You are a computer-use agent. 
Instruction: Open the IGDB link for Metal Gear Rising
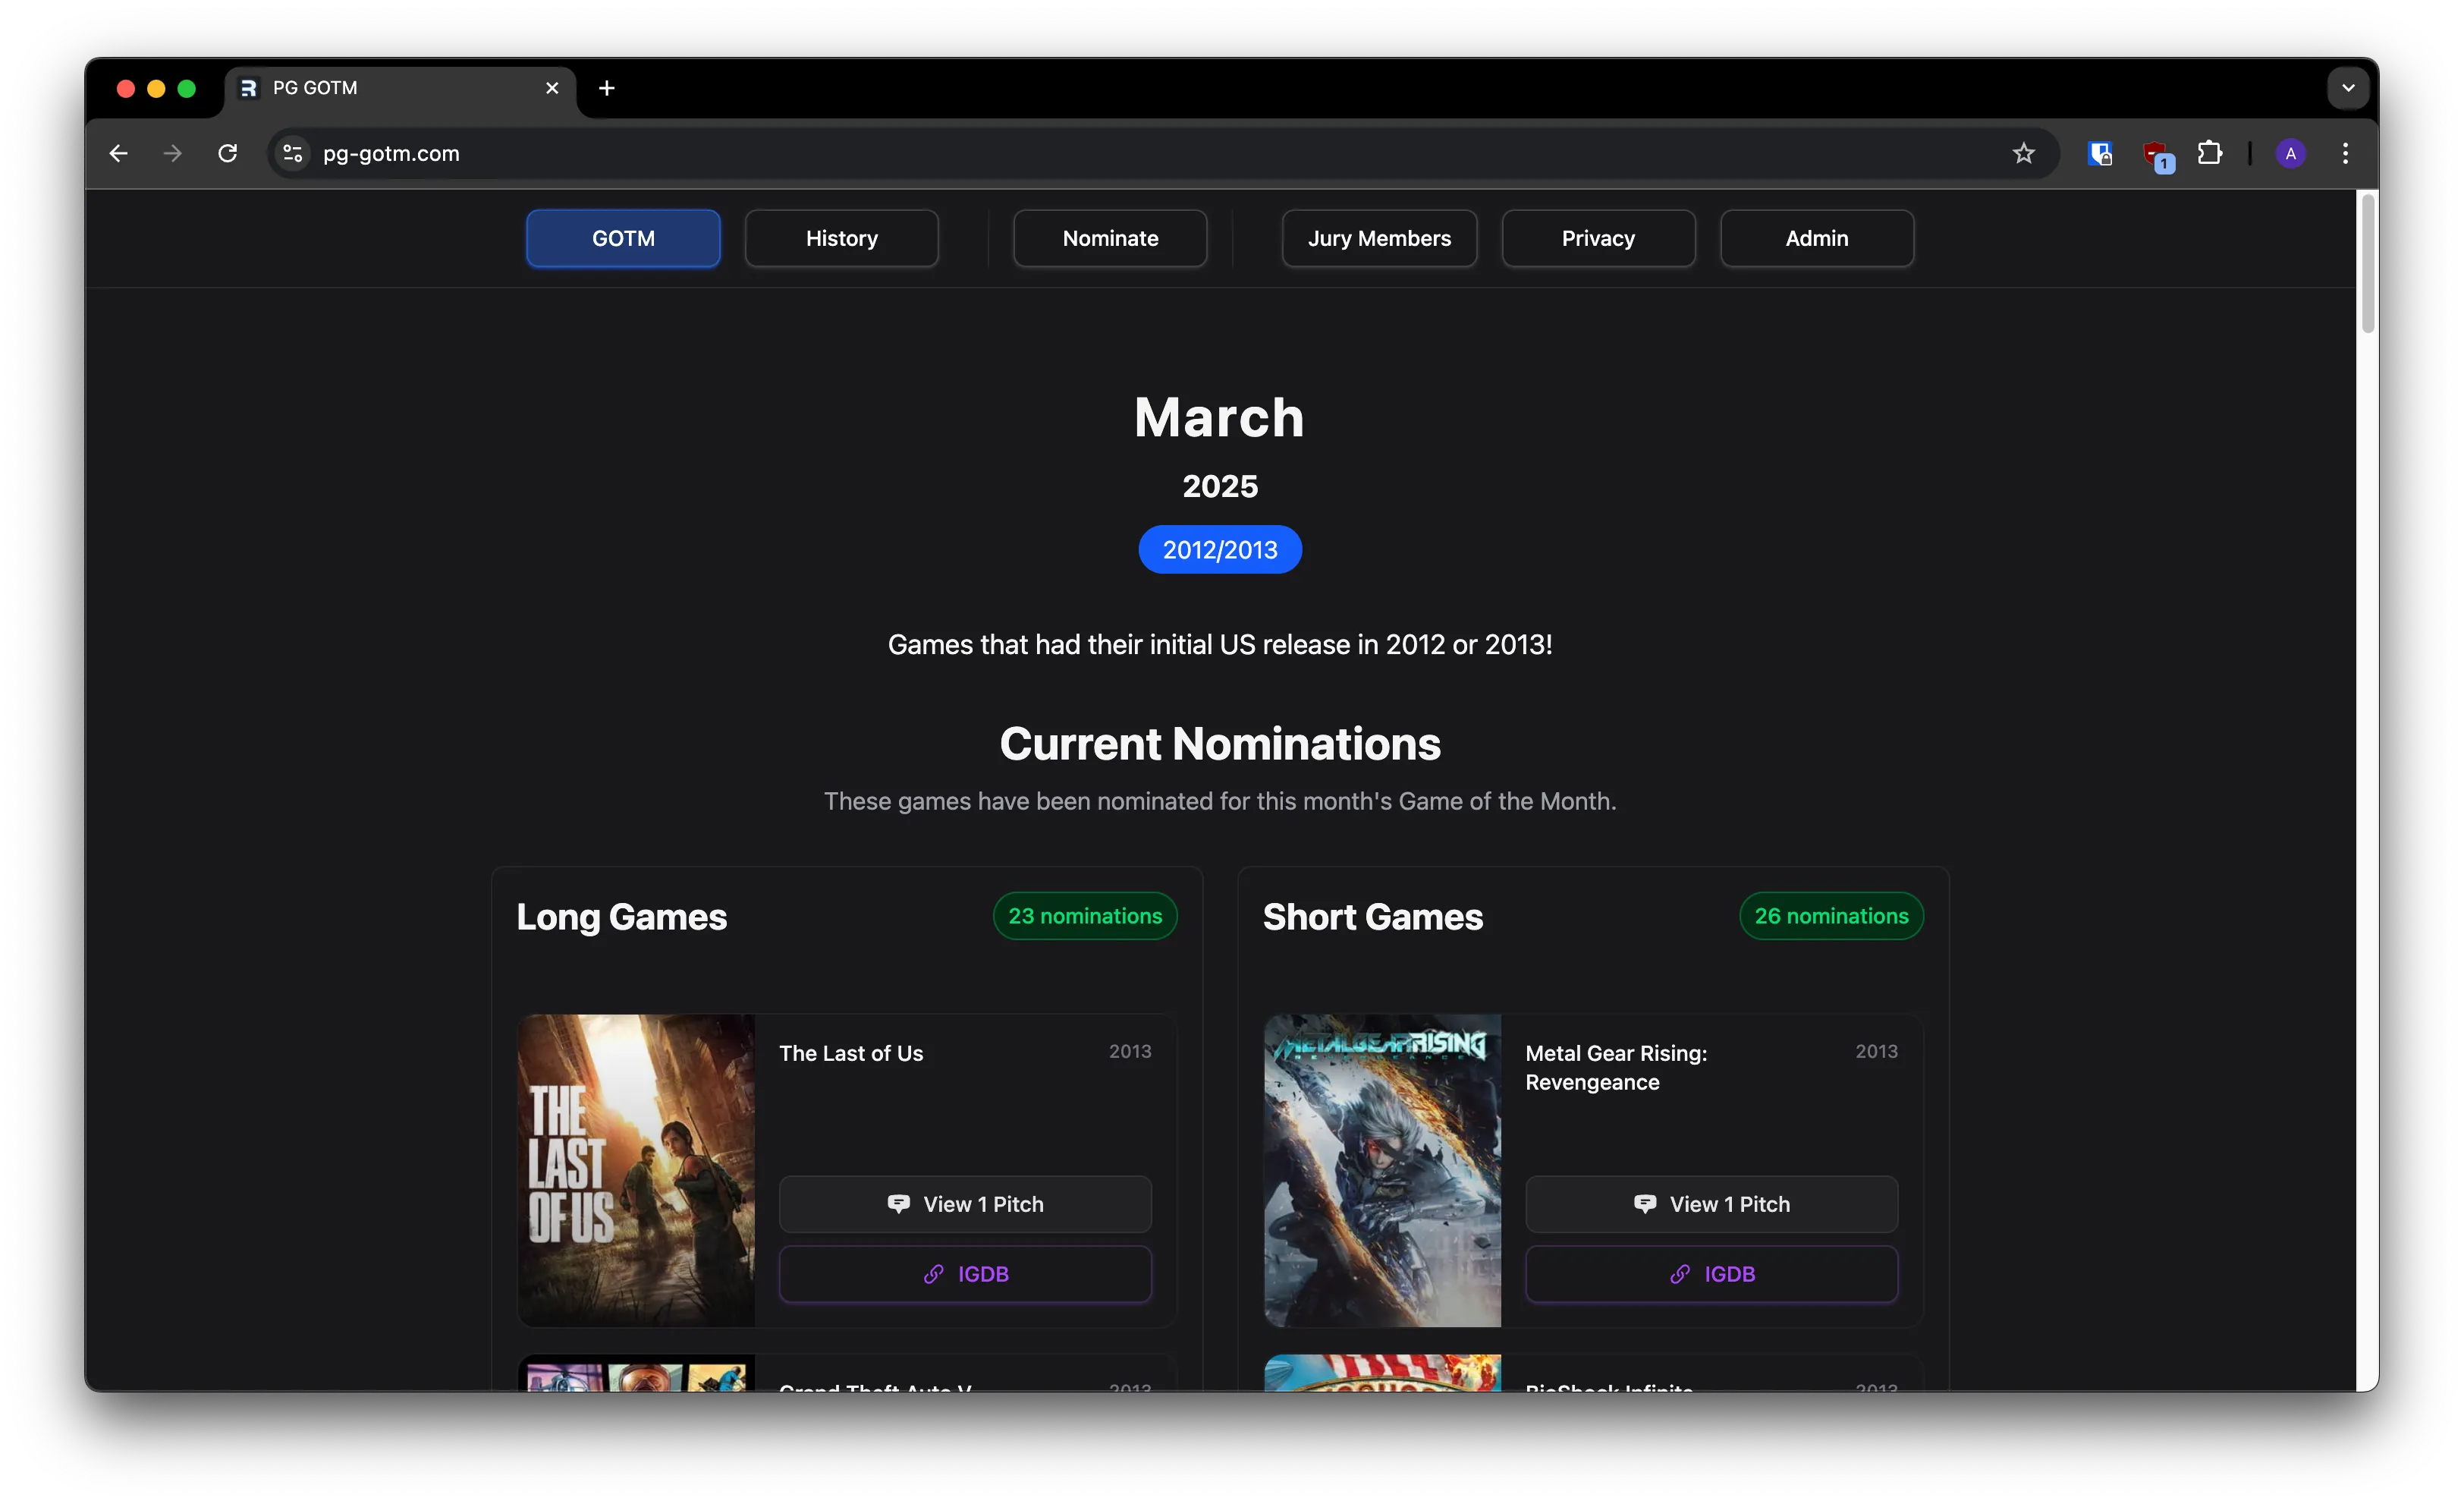click(x=1712, y=1273)
